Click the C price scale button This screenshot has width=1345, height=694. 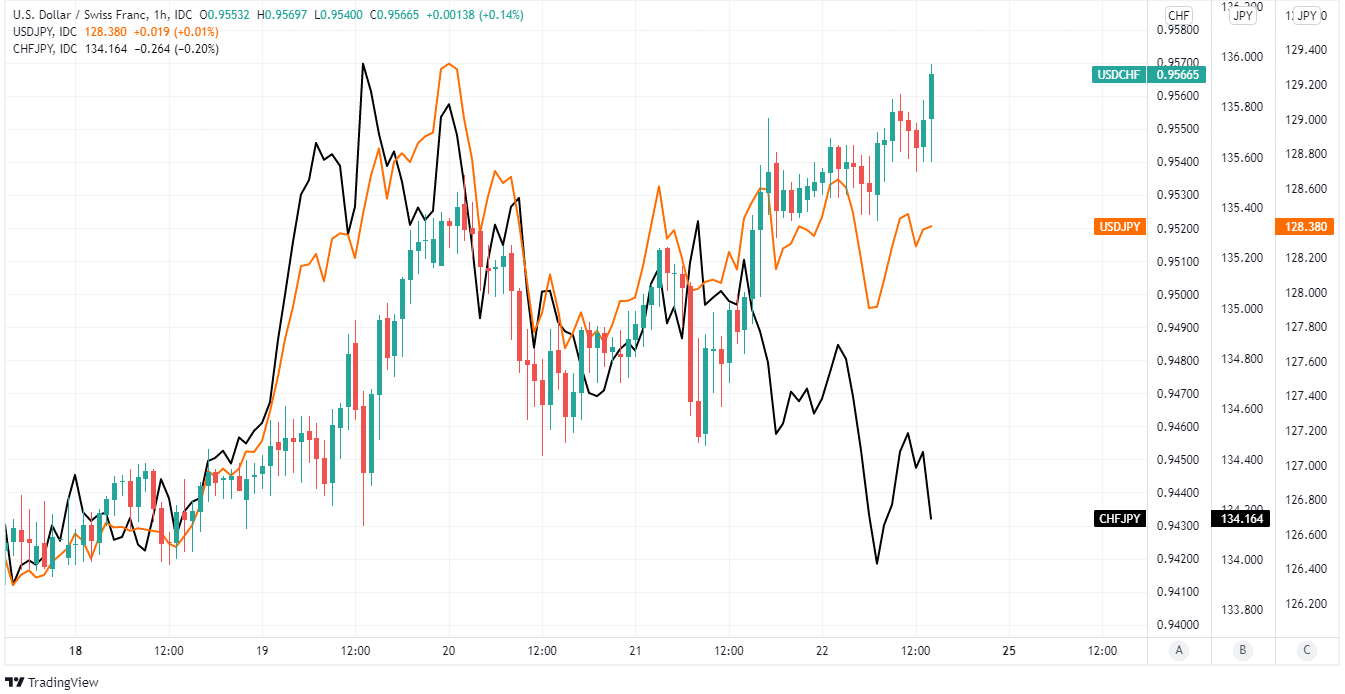pos(1306,651)
